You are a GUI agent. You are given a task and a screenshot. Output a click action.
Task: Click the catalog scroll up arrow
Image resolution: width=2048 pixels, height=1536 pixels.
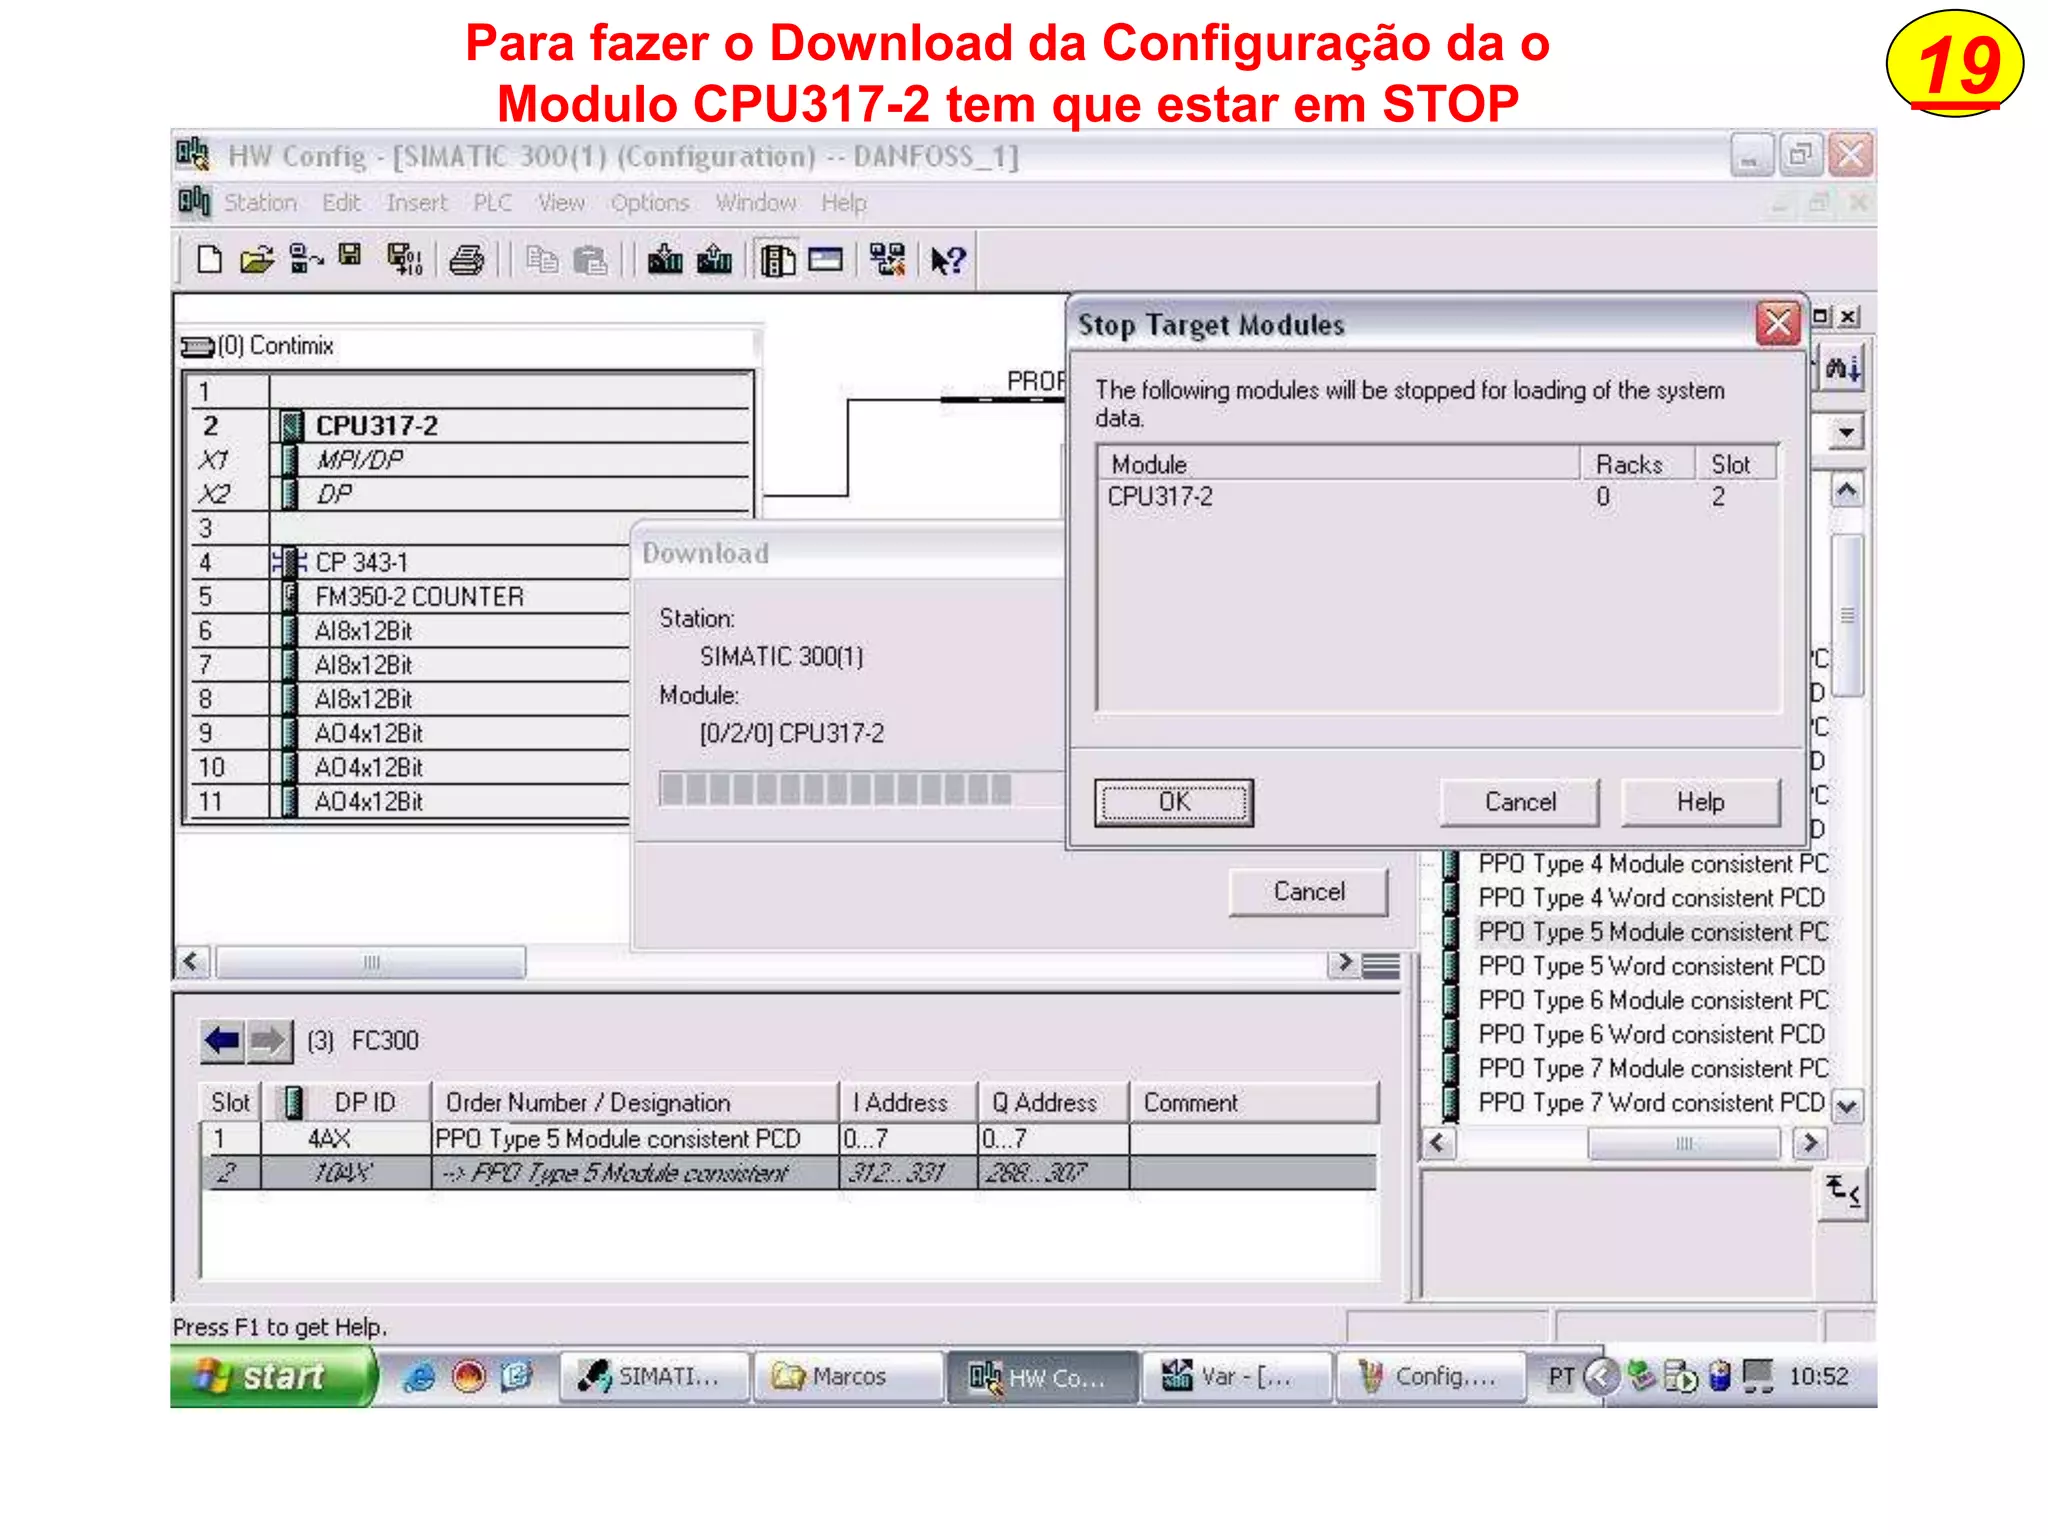[x=1847, y=491]
